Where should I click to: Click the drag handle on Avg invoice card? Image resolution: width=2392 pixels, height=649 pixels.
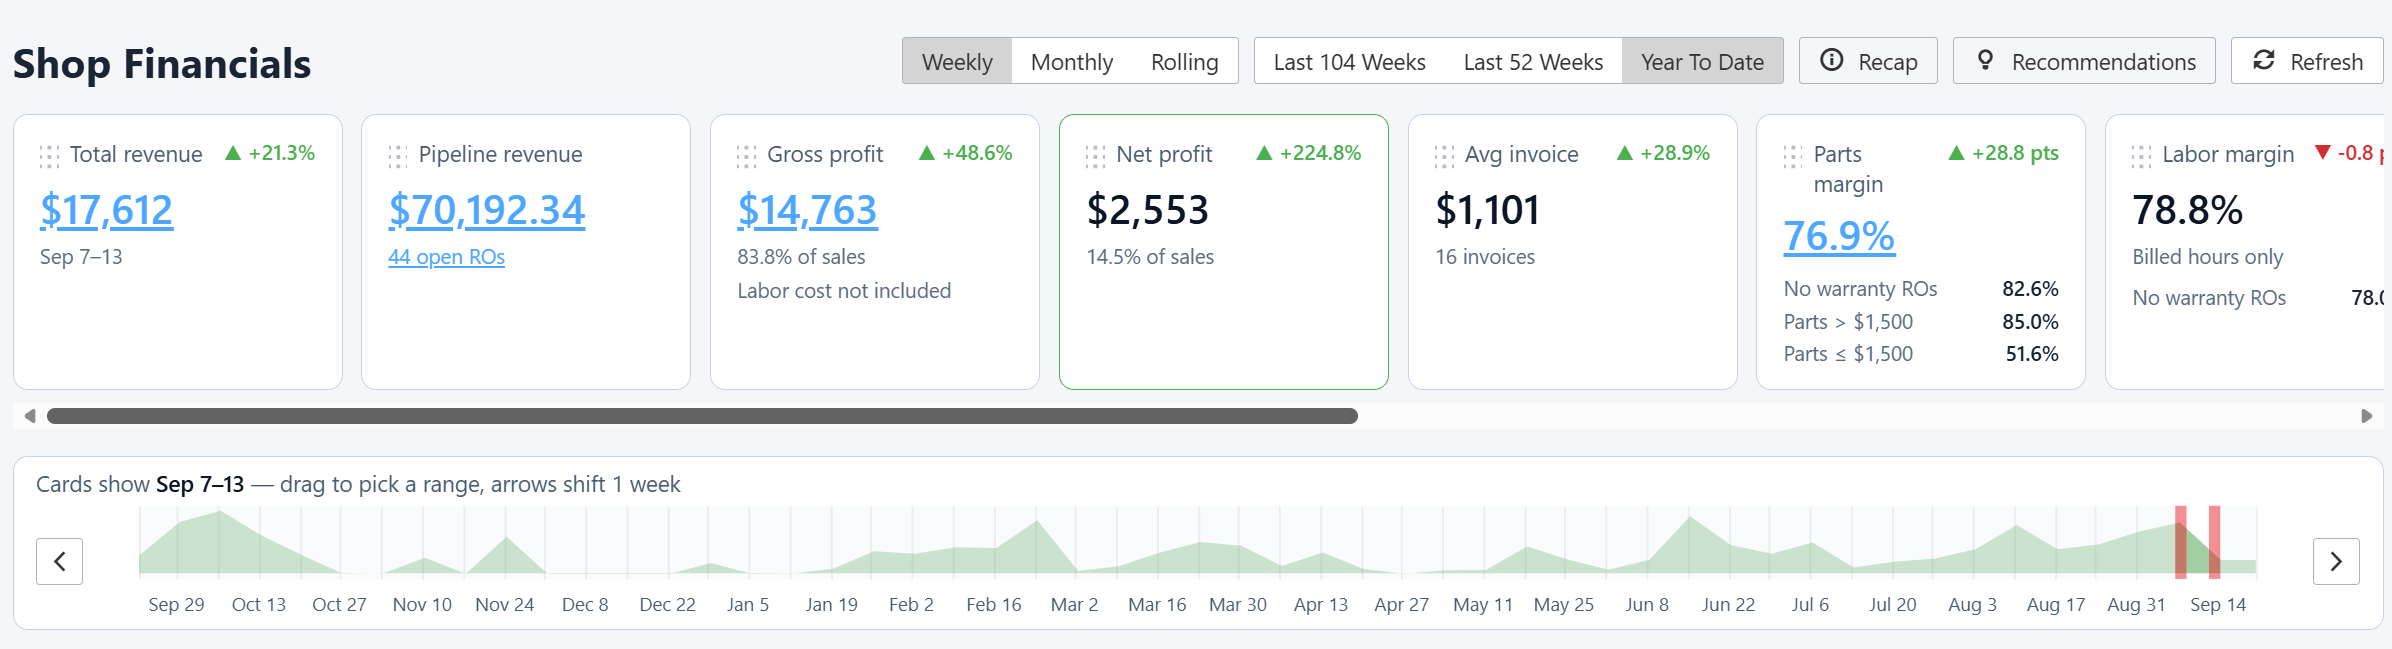(1445, 156)
